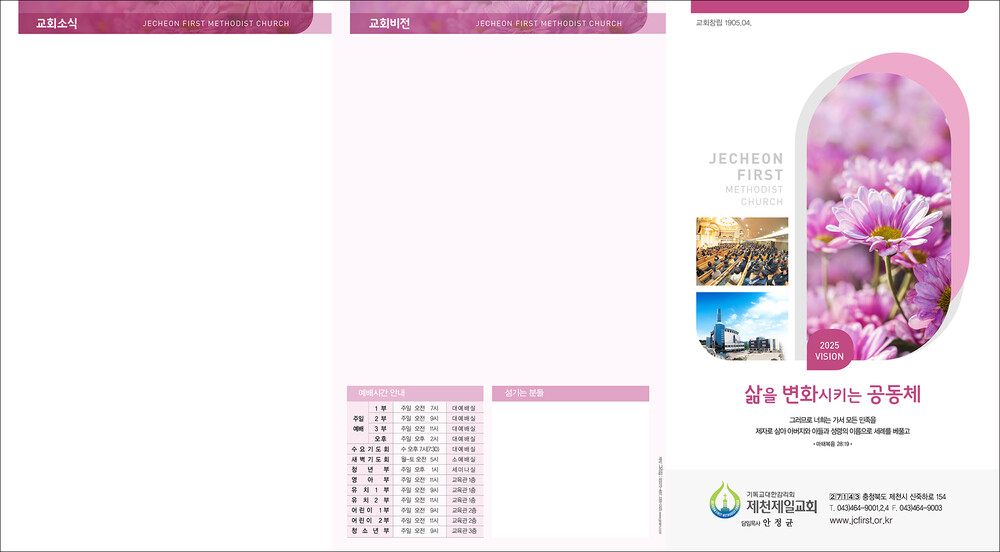Select the church building exterior photo
This screenshot has width=1000, height=552.
[x=741, y=325]
